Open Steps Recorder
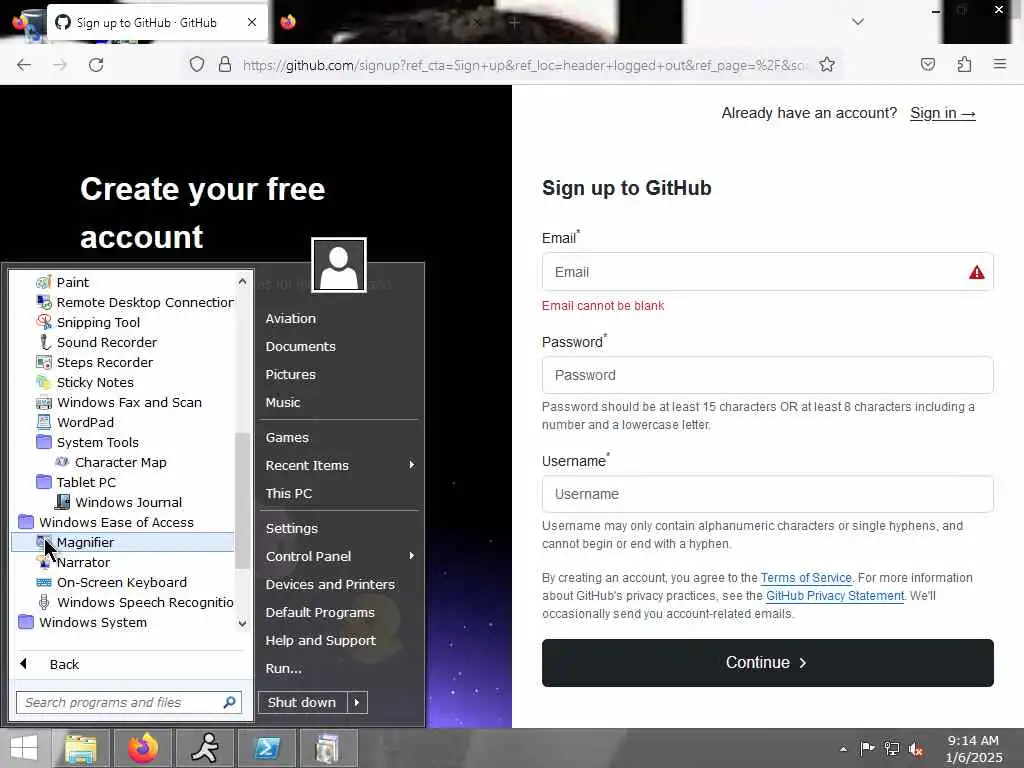 pyautogui.click(x=94, y=362)
